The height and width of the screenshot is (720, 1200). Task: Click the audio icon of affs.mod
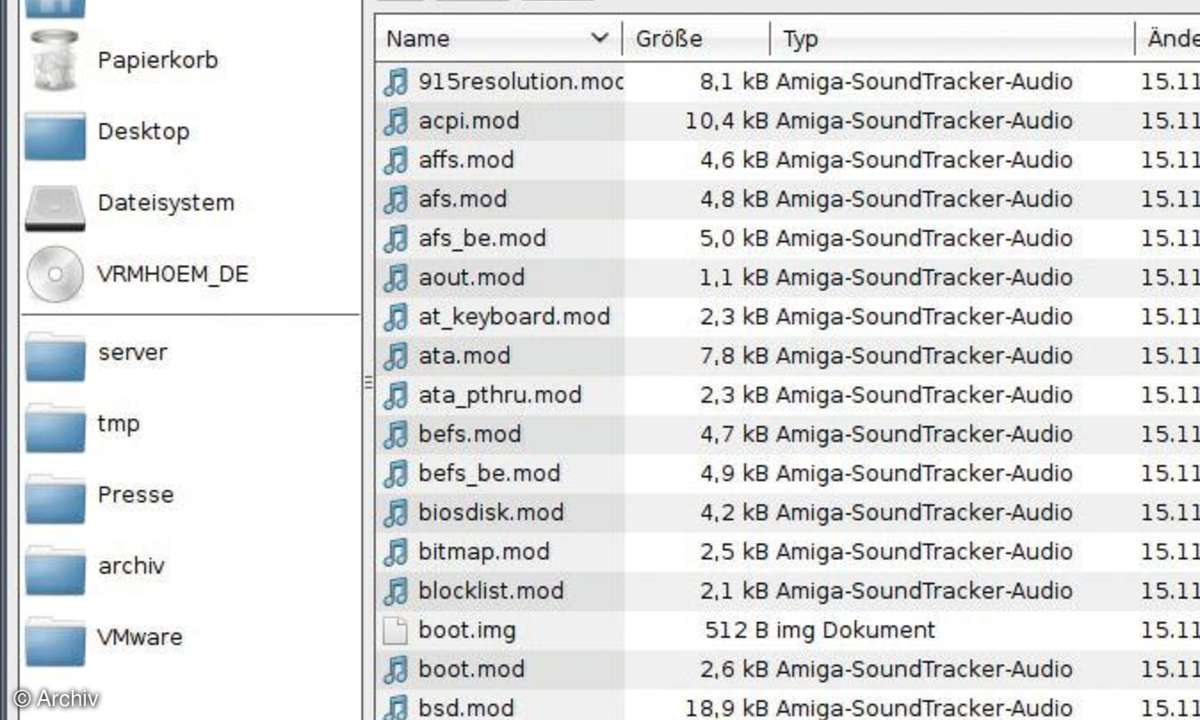396,160
